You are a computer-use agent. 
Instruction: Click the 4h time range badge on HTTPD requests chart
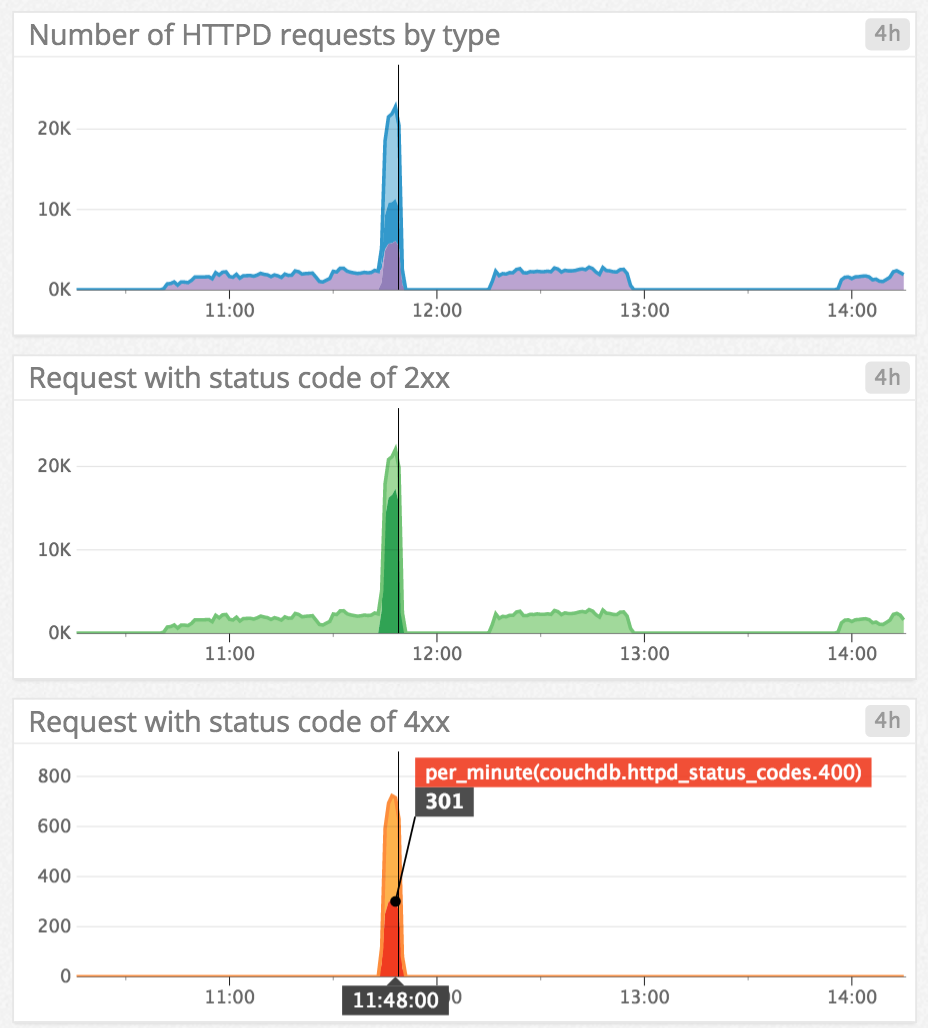coord(886,34)
